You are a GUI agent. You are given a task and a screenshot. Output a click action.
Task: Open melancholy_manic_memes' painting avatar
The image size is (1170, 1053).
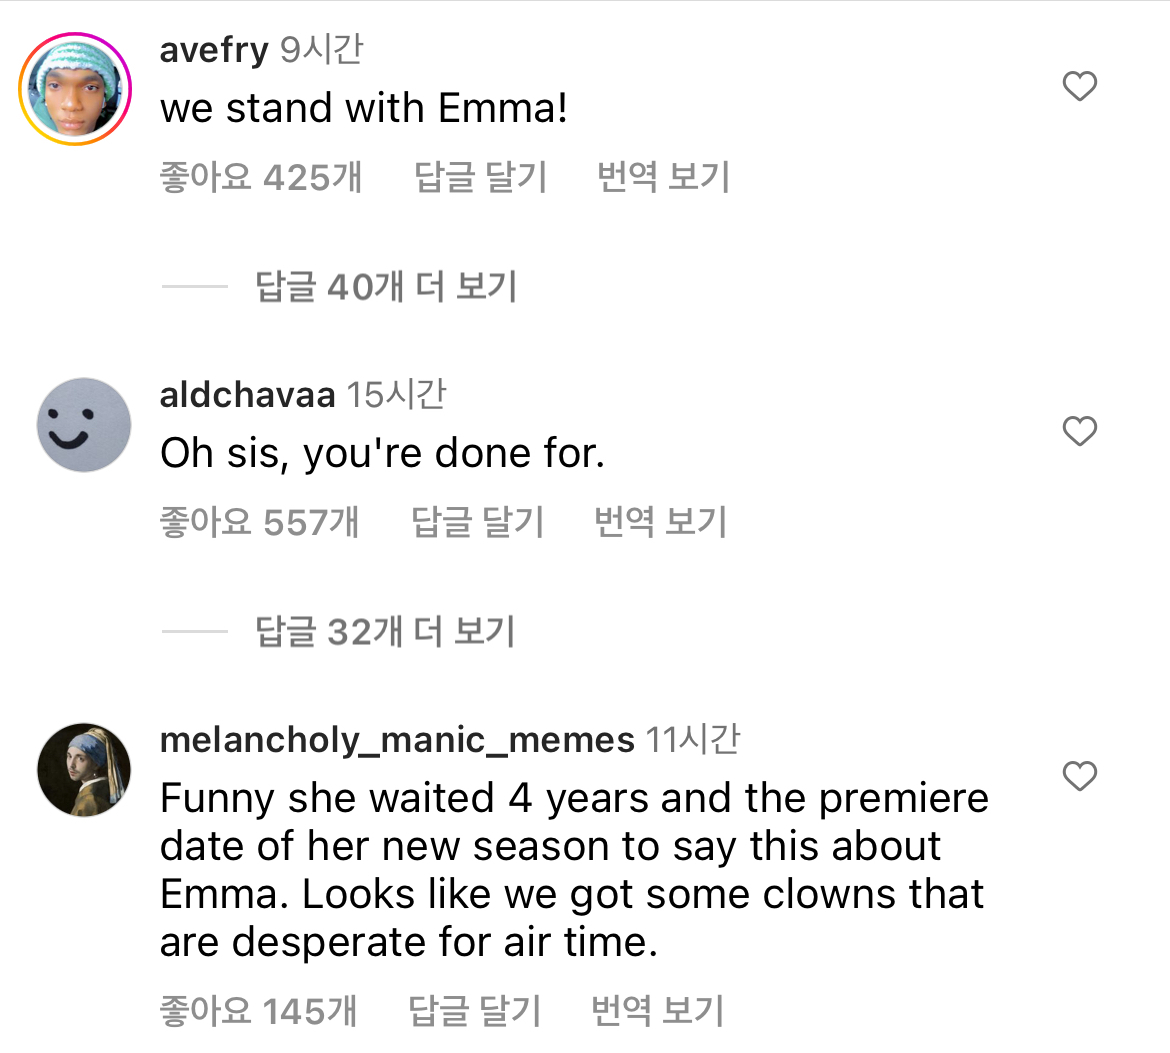tap(84, 770)
